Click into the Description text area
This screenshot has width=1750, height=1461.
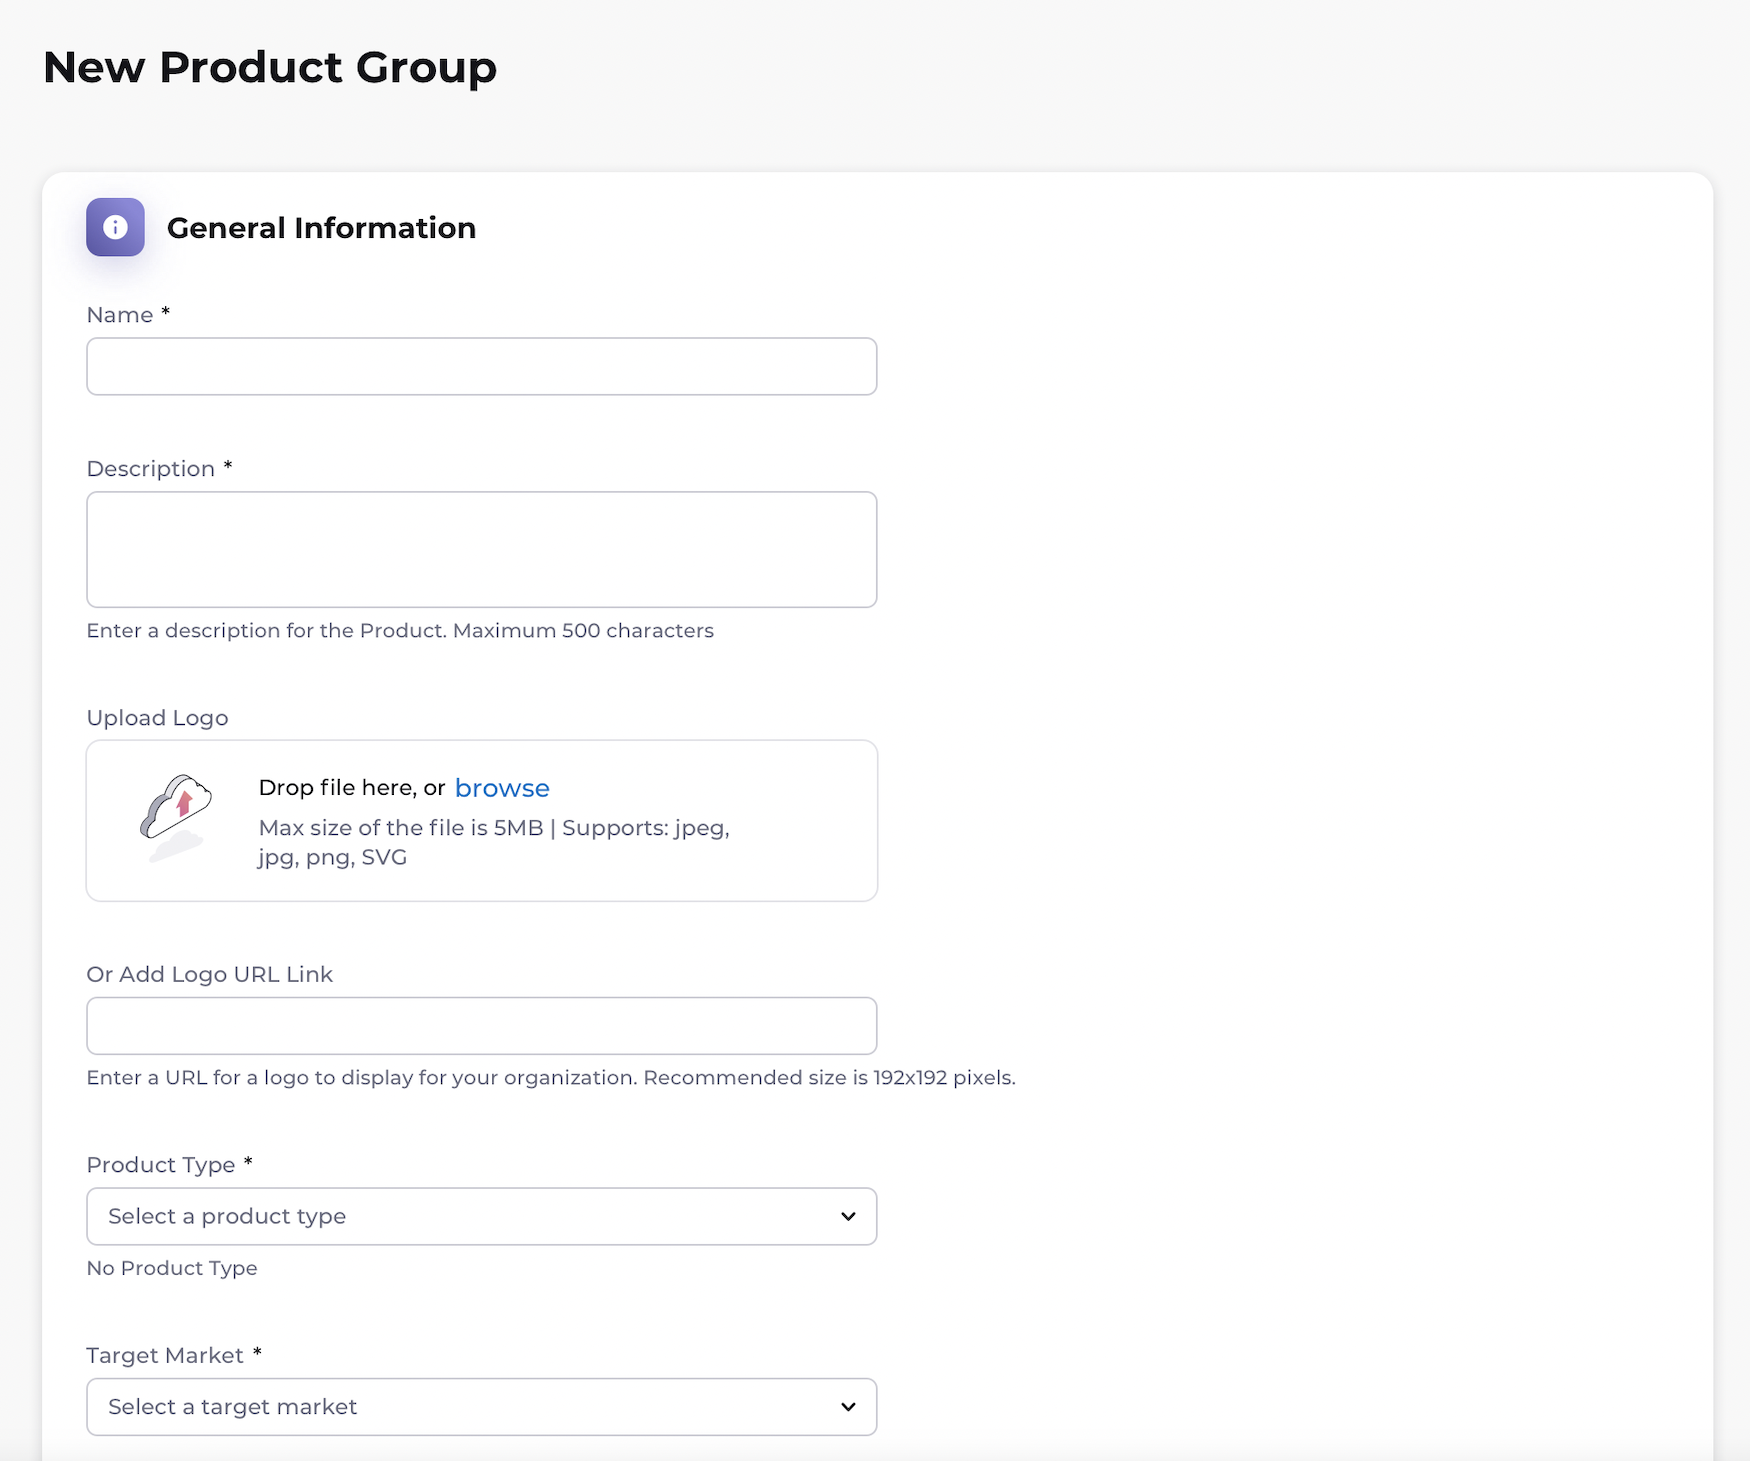[482, 549]
